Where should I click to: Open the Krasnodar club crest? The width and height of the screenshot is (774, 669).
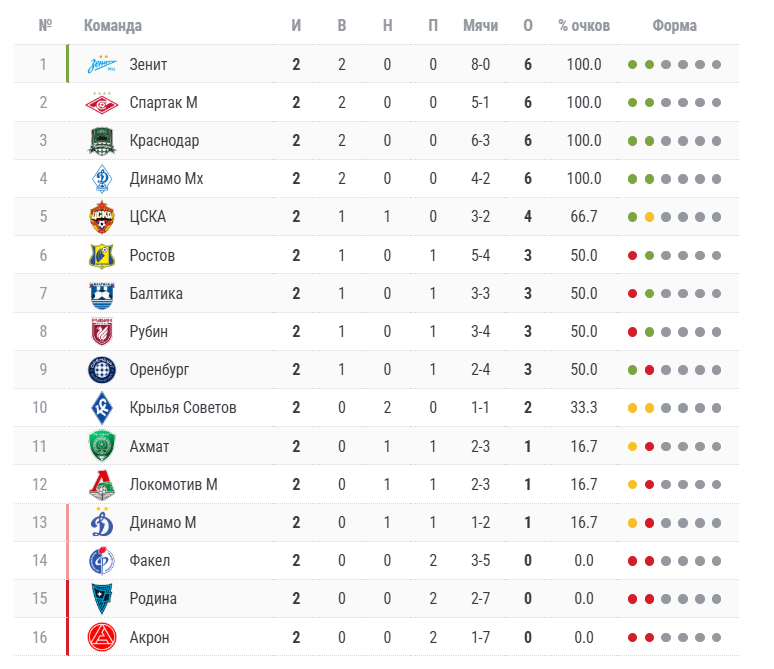(x=102, y=141)
